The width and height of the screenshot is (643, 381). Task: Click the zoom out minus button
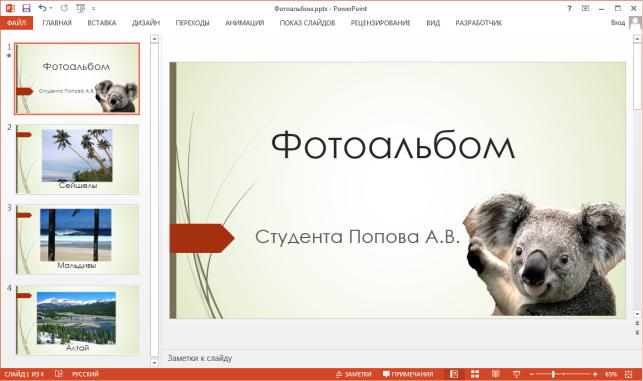click(532, 374)
